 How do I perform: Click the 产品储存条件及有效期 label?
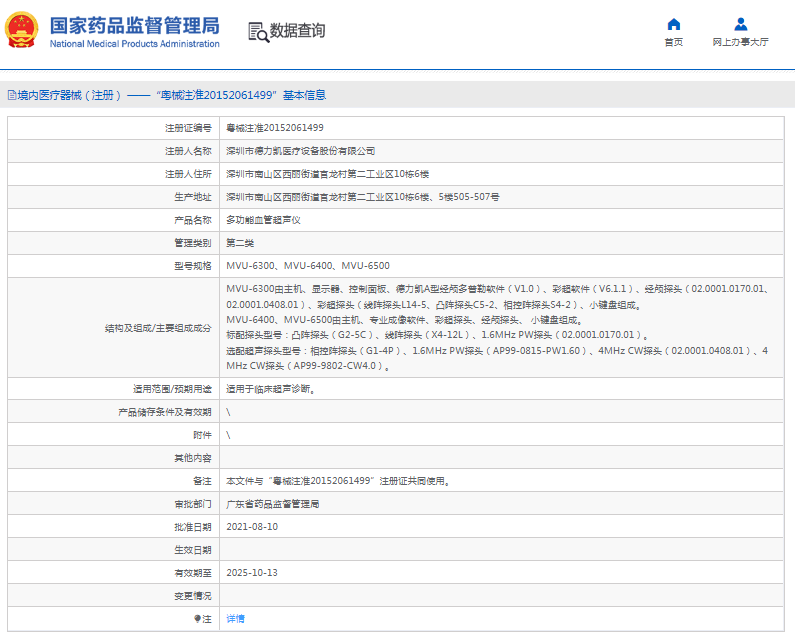coord(165,412)
